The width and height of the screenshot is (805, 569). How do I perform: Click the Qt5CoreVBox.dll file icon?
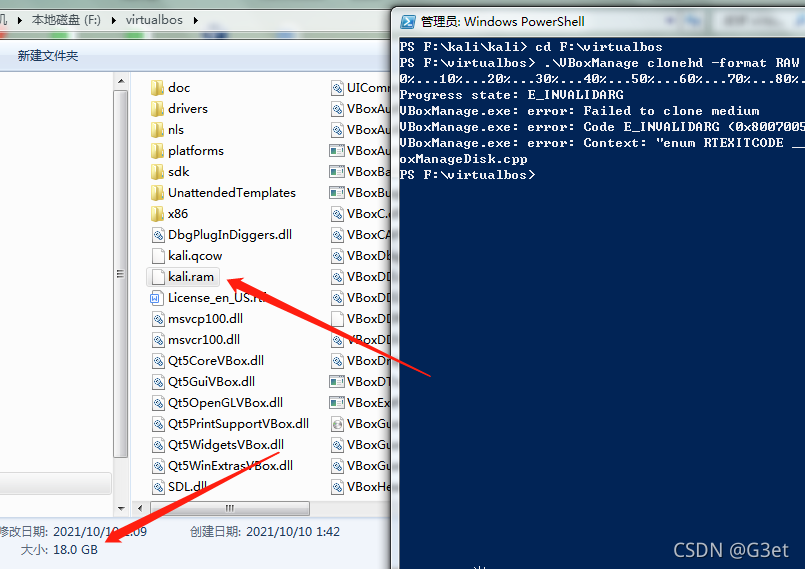[158, 361]
